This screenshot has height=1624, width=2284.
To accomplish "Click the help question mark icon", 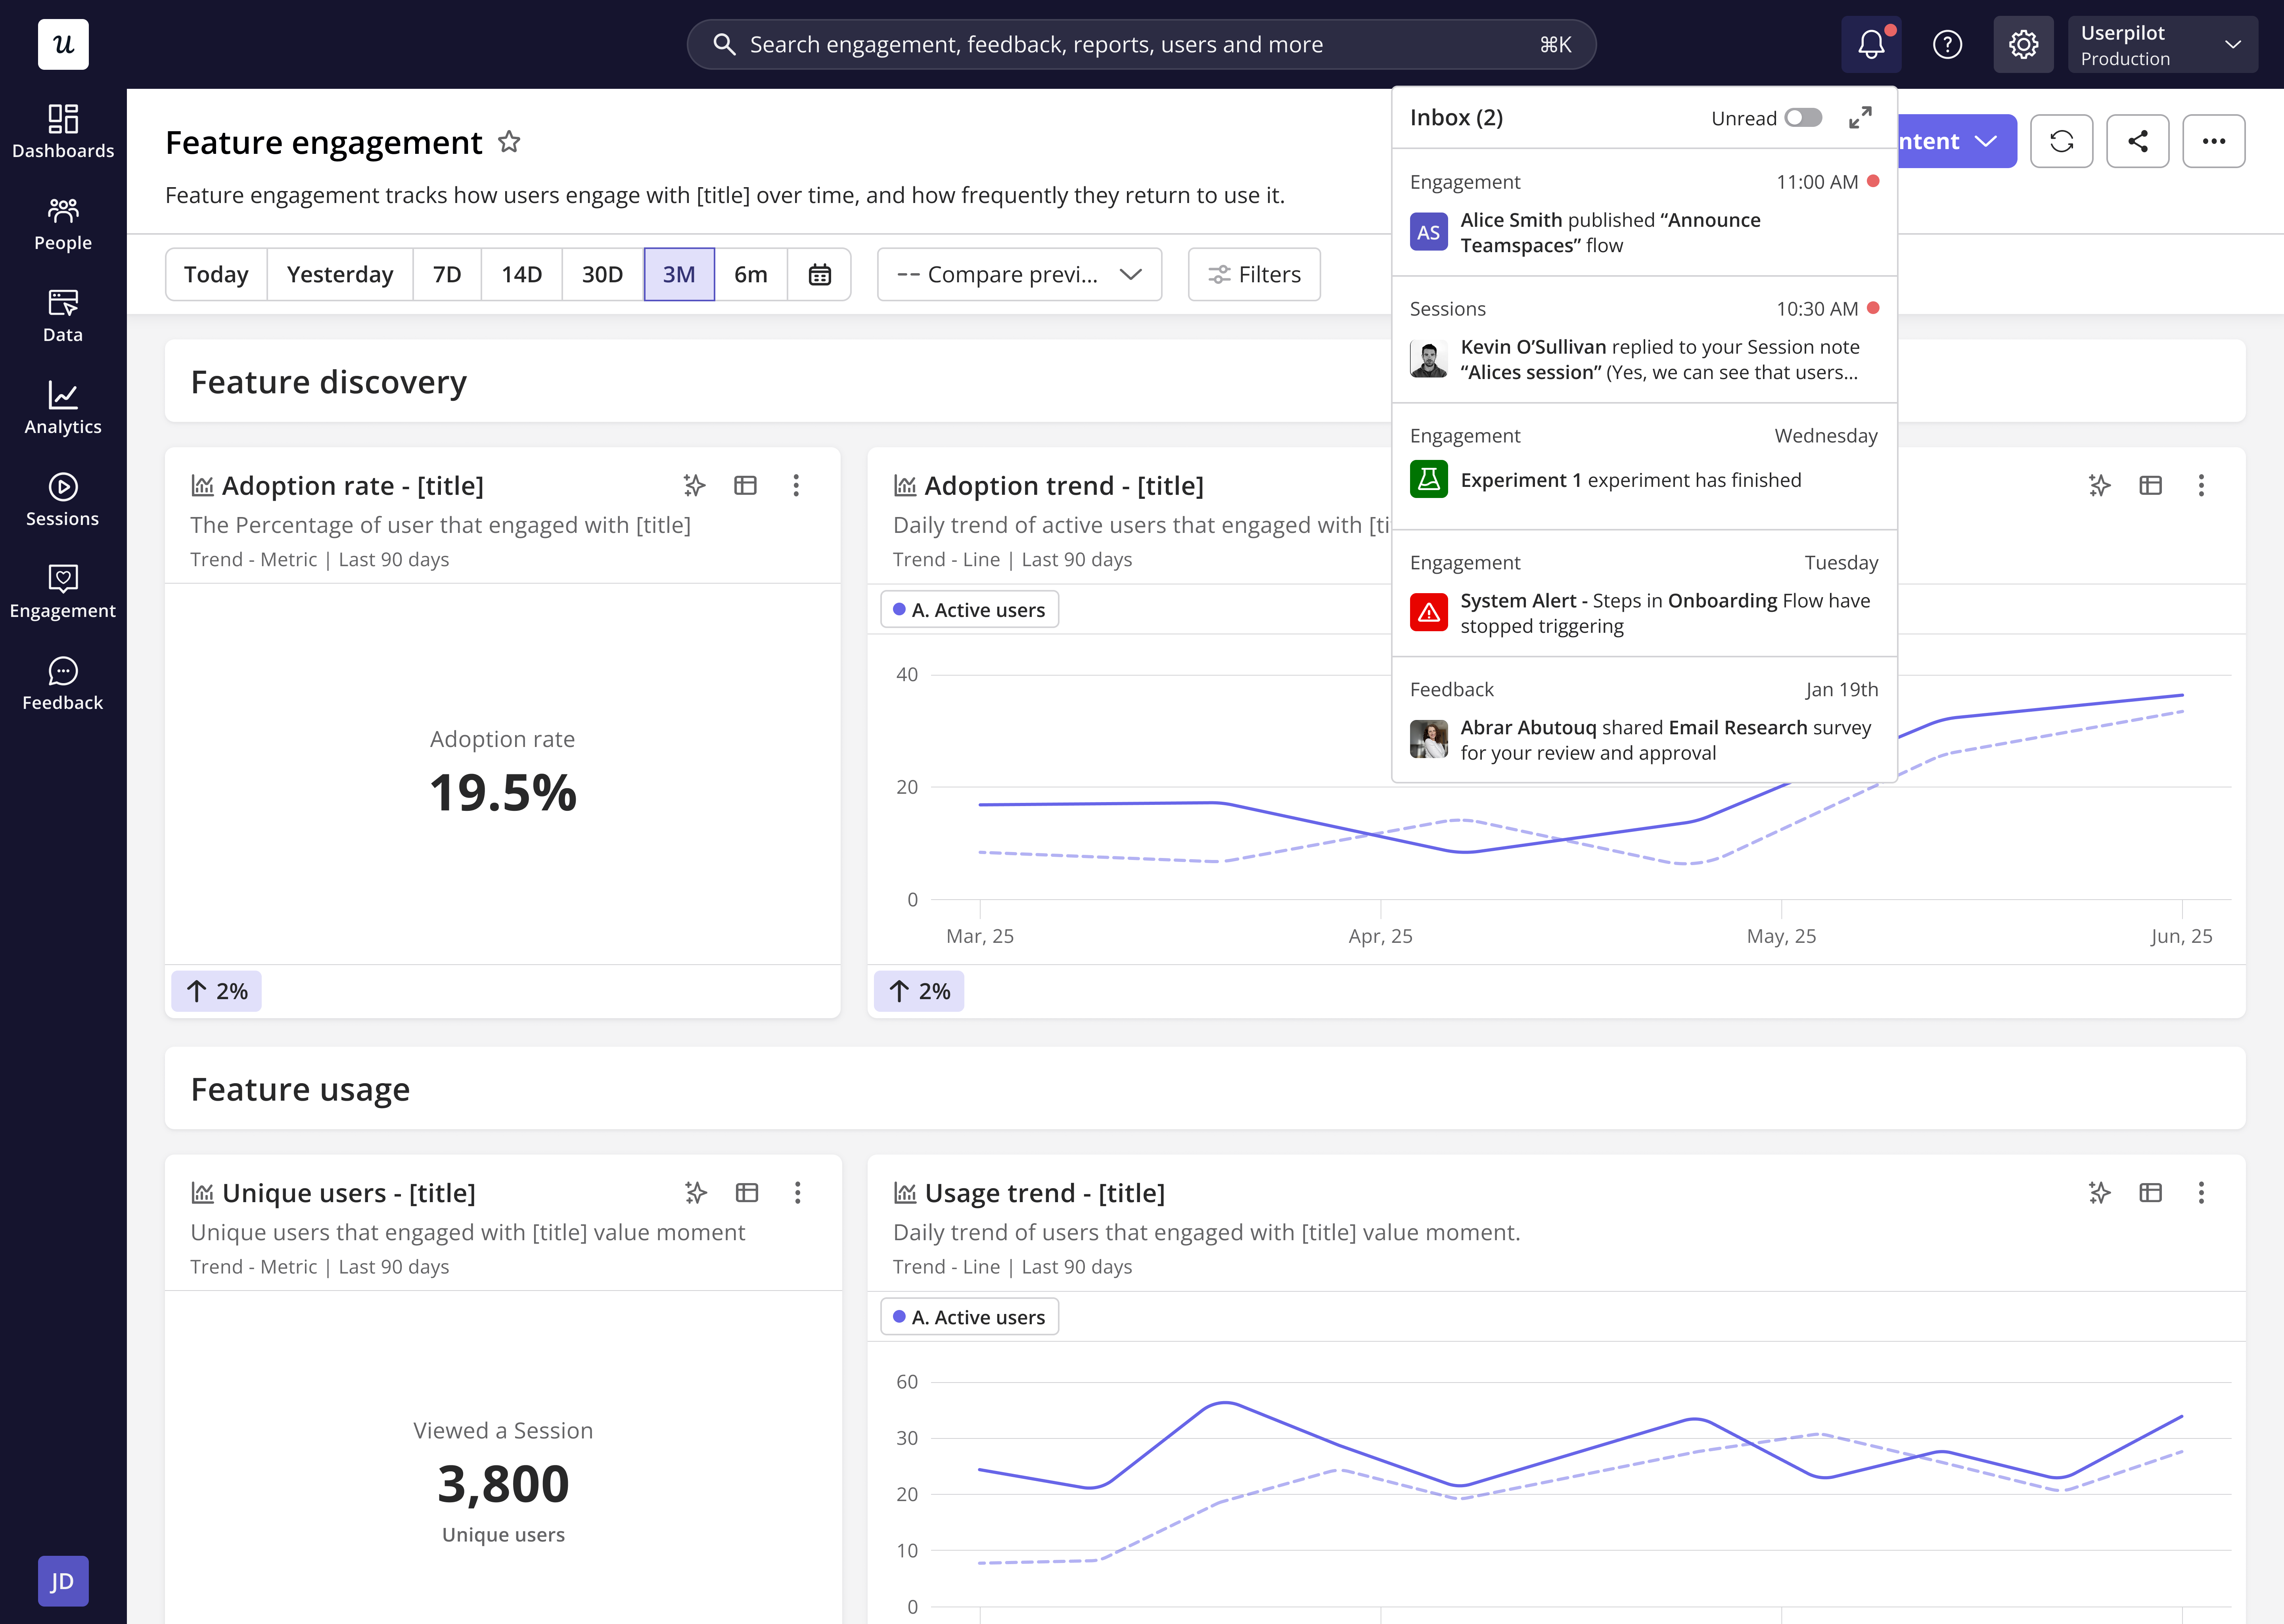I will 1946,45.
